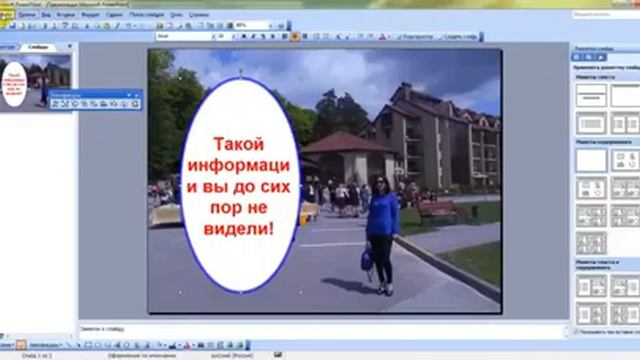640x360 pixels.
Task: Increase the font size
Action: point(338,36)
